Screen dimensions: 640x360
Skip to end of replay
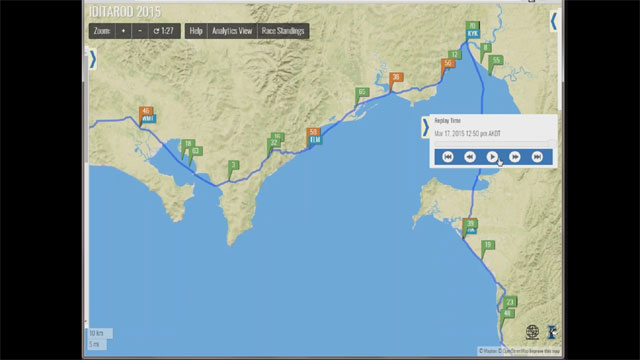pos(537,157)
